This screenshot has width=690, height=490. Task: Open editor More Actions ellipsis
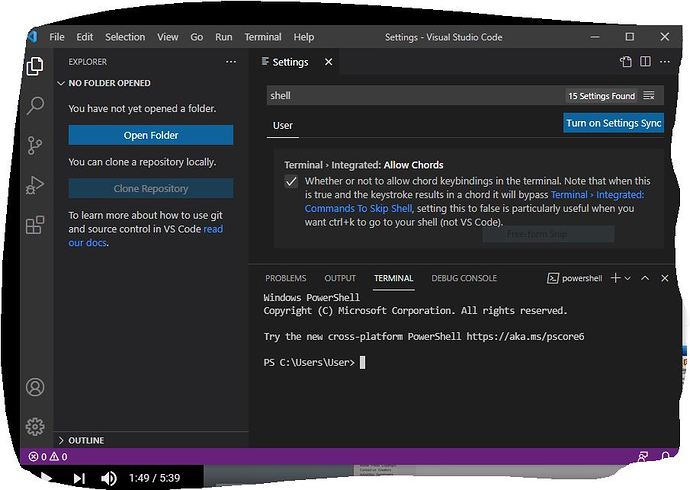coord(665,62)
